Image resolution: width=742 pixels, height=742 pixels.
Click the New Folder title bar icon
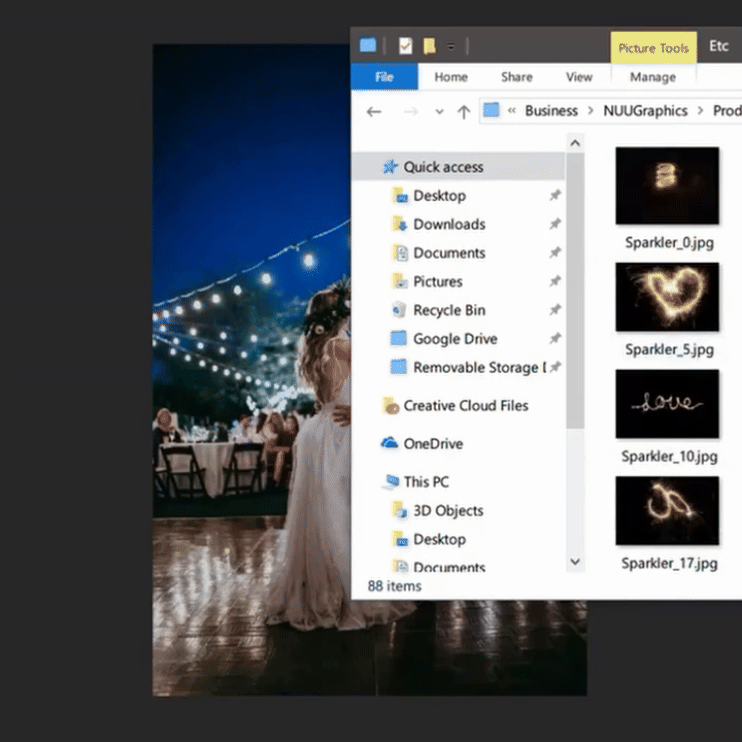point(429,46)
